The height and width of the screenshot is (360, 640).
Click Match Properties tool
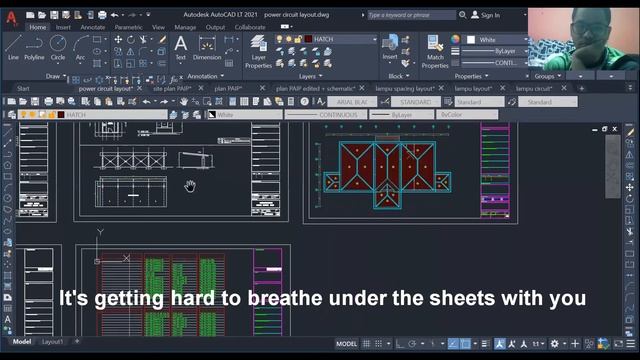pos(435,51)
